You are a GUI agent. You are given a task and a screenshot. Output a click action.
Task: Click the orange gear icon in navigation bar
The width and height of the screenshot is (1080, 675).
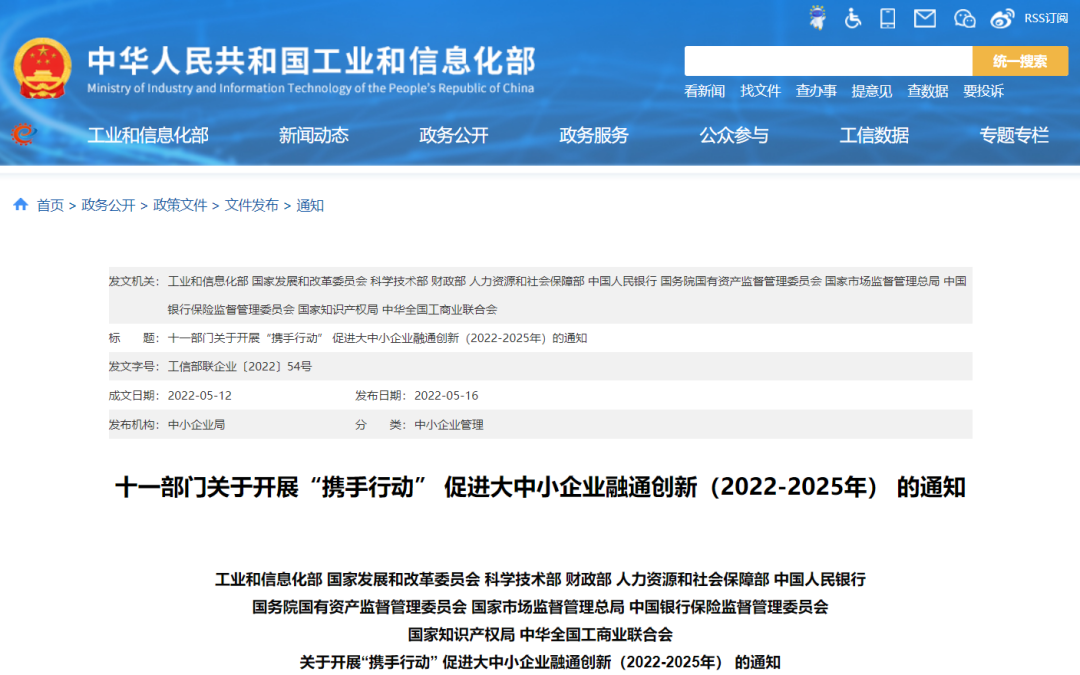click(x=22, y=134)
